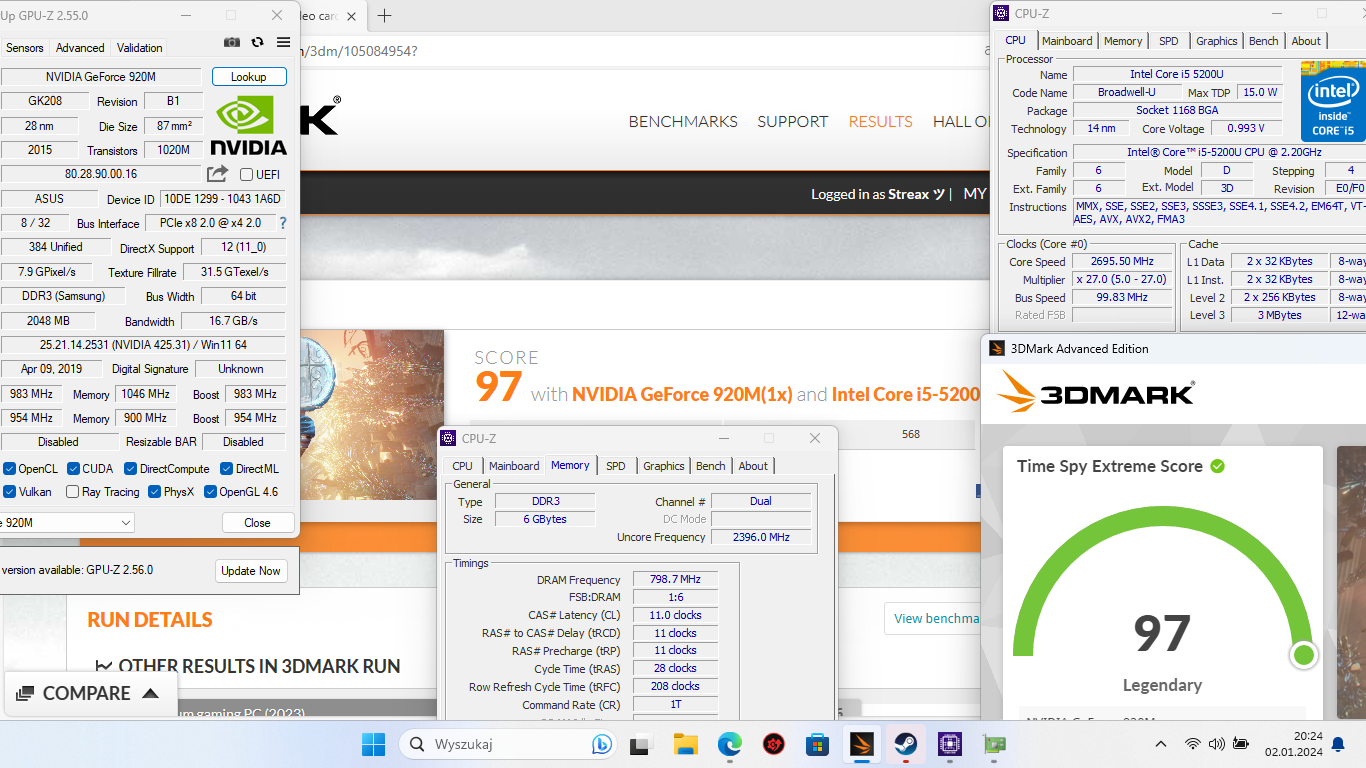Open notifications bell icon
Screen dimensions: 1366x768
pos(1338,744)
